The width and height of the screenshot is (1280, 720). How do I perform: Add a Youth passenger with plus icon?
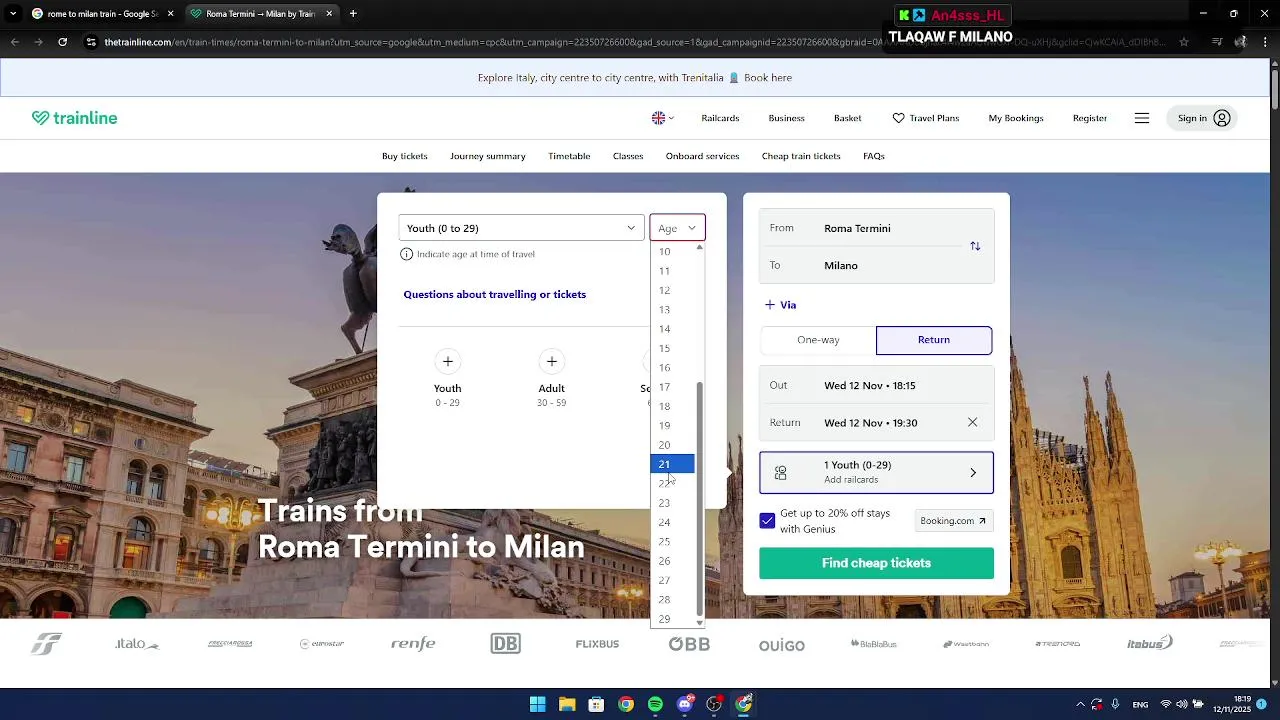[x=448, y=361]
